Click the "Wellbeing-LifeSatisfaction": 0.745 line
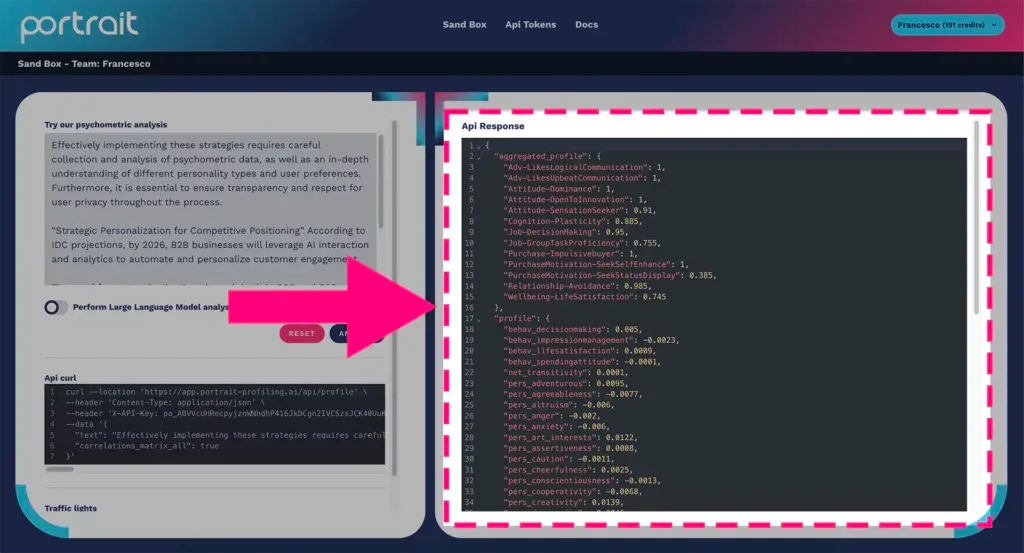This screenshot has width=1024, height=553. coord(584,297)
